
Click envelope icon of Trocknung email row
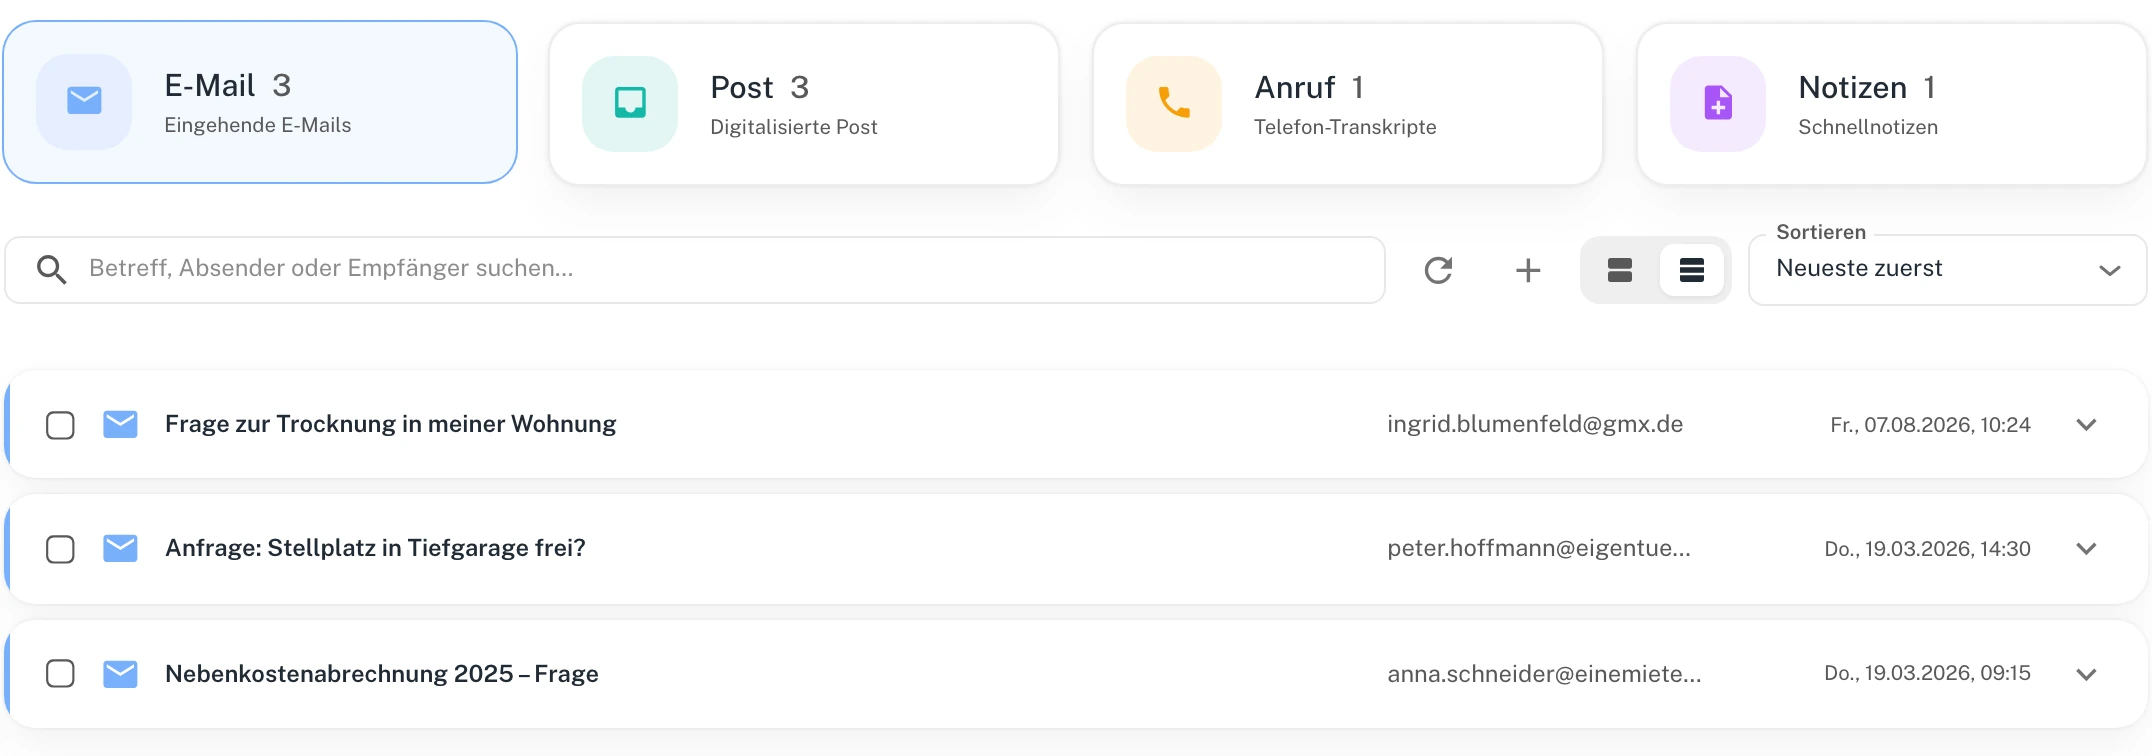[x=120, y=424]
